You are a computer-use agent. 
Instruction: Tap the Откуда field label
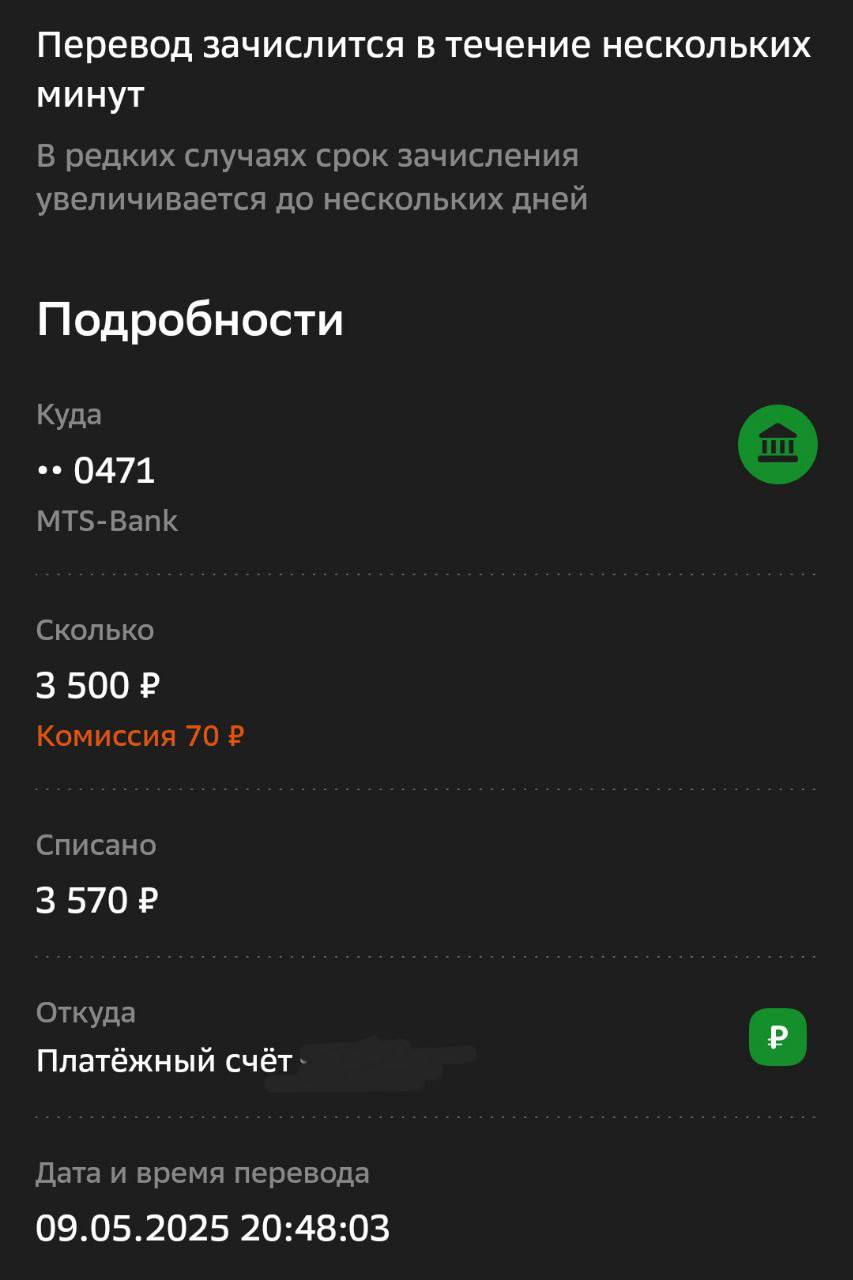point(86,1013)
